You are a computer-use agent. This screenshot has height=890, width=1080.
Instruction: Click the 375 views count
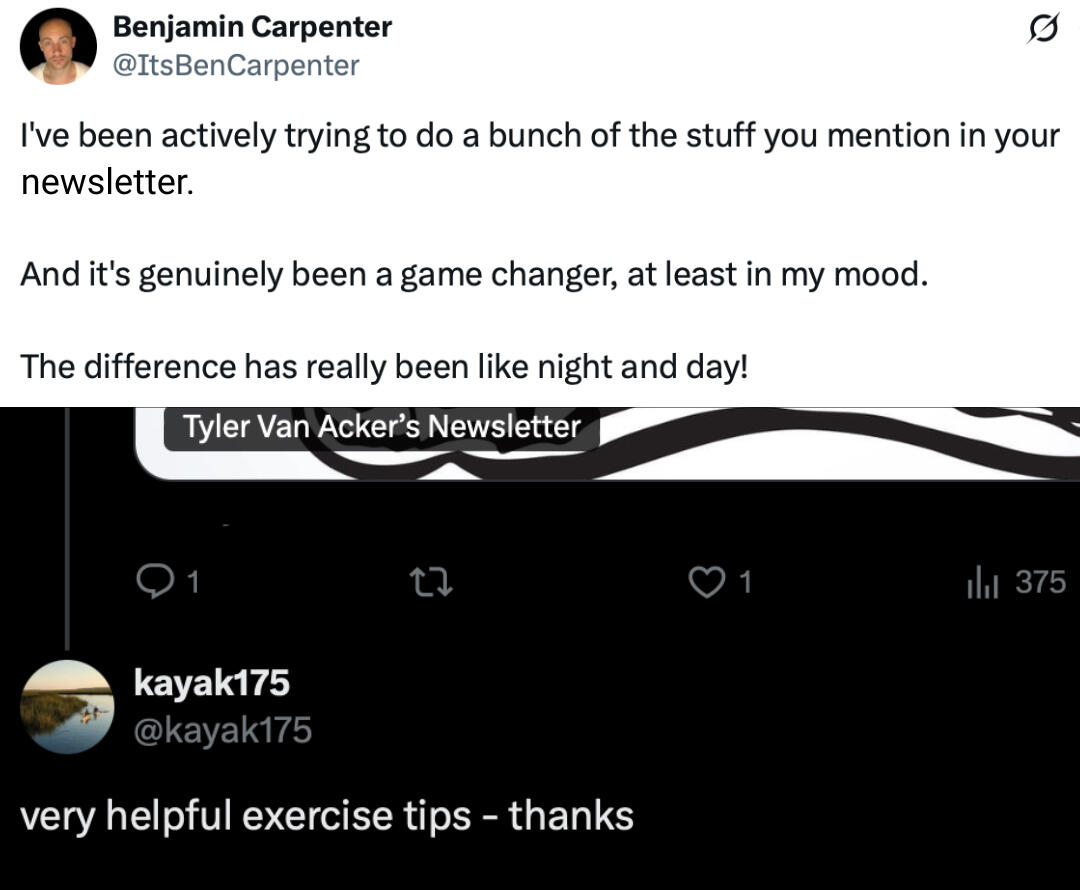coord(1041,582)
